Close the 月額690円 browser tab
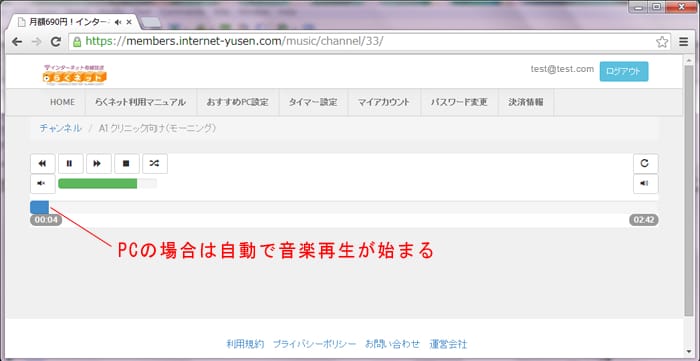700x361 pixels. tap(129, 22)
